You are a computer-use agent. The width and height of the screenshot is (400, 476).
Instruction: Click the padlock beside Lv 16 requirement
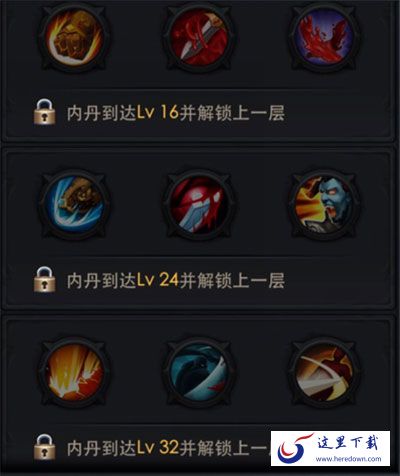point(44,112)
